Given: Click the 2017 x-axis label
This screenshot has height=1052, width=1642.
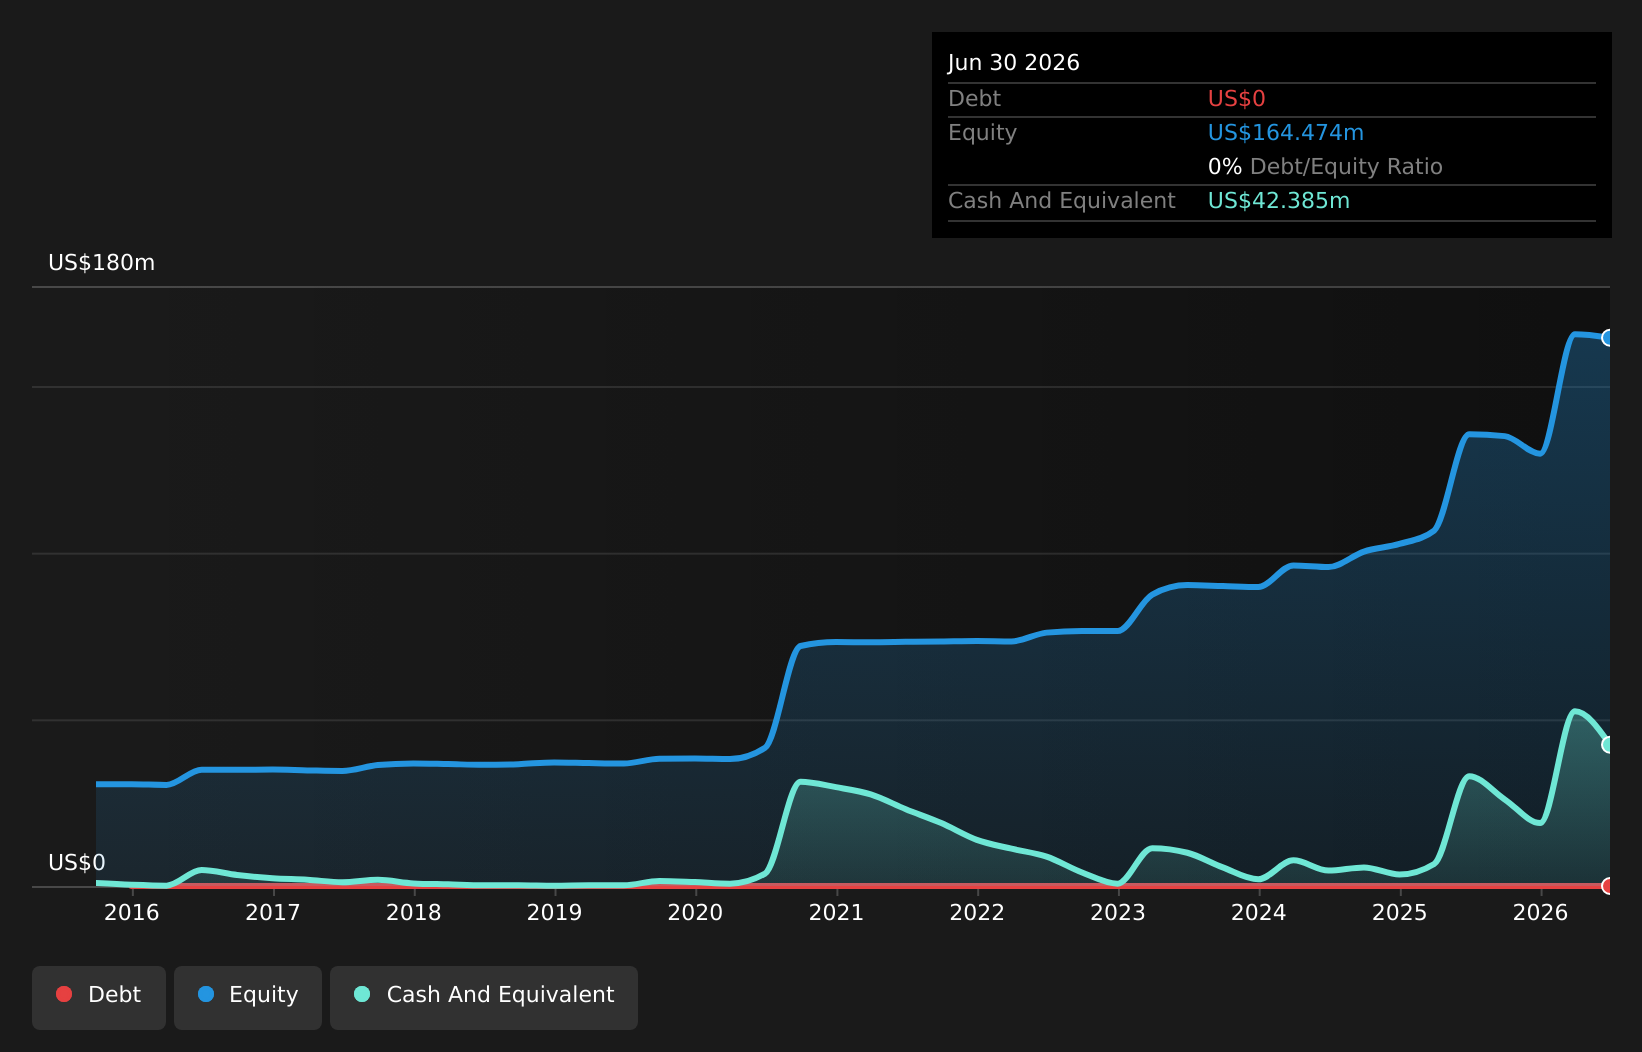Looking at the screenshot, I should (x=273, y=912).
